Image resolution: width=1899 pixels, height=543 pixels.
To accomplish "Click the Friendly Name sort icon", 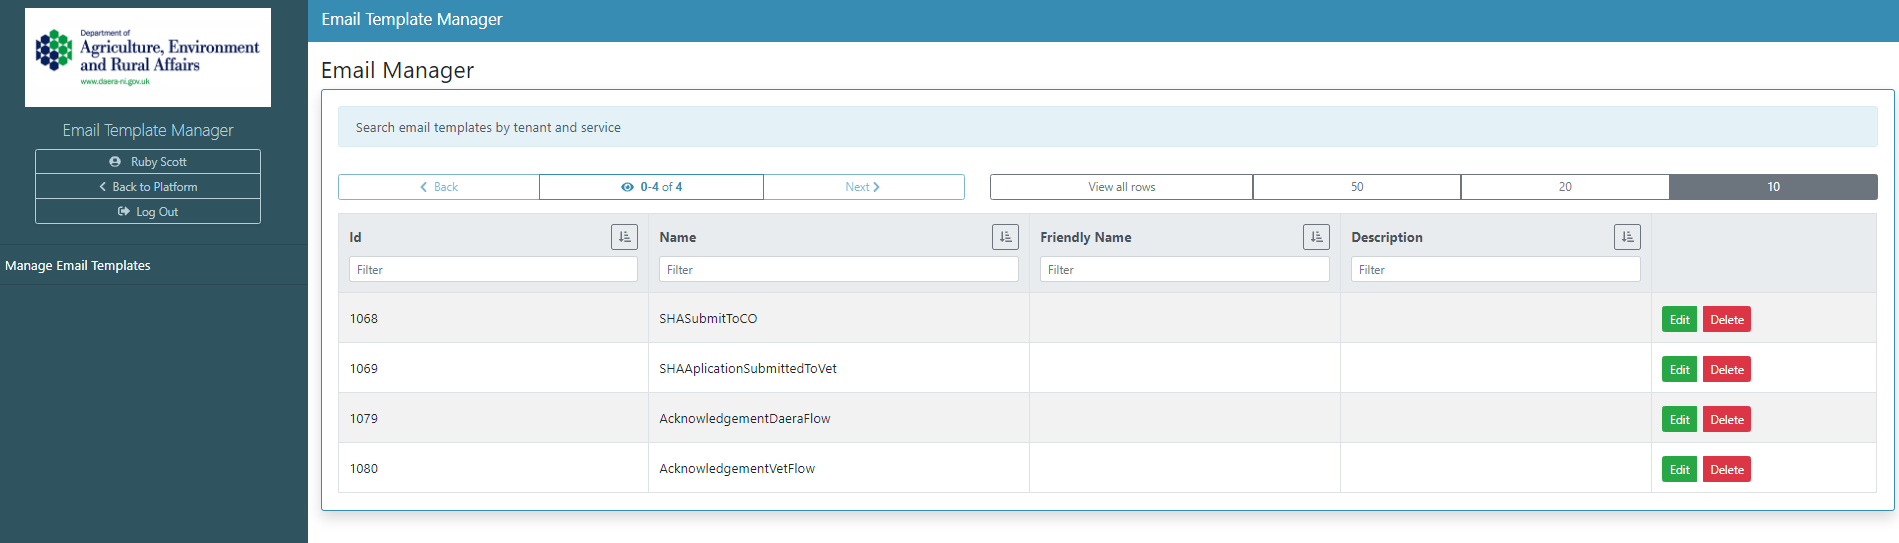I will pyautogui.click(x=1316, y=237).
